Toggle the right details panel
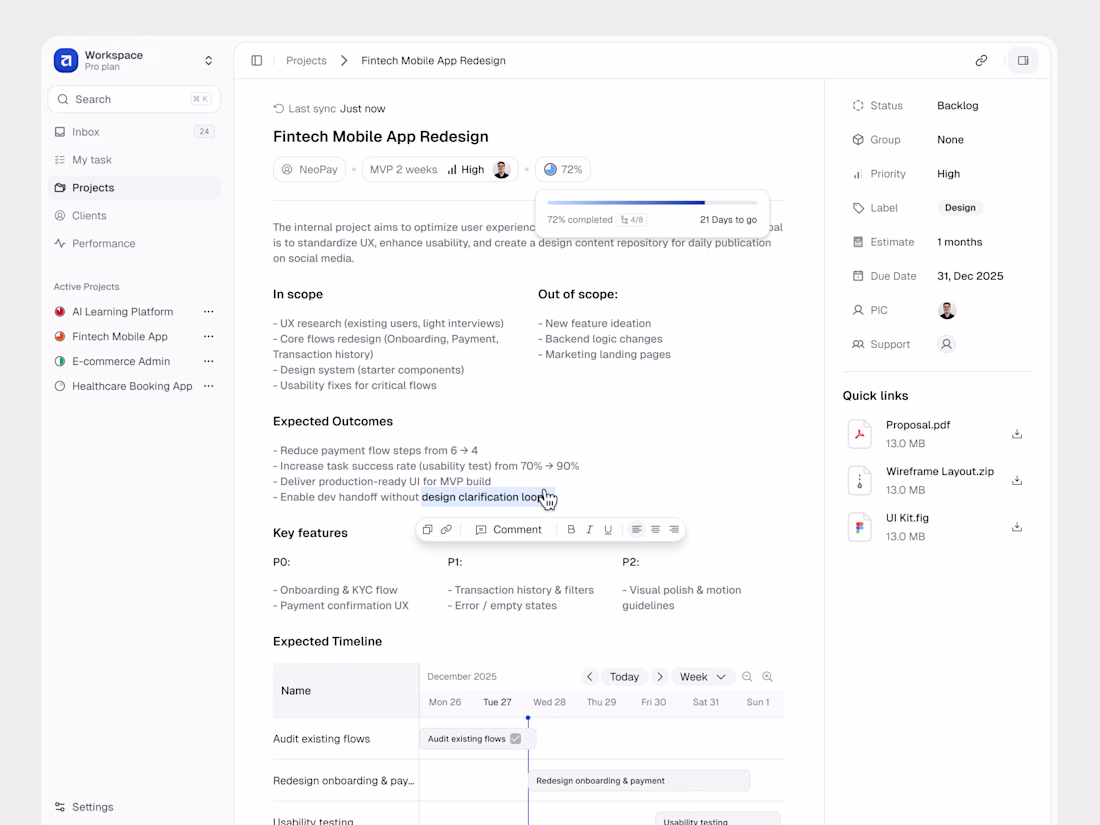The height and width of the screenshot is (825, 1100). tap(1023, 61)
